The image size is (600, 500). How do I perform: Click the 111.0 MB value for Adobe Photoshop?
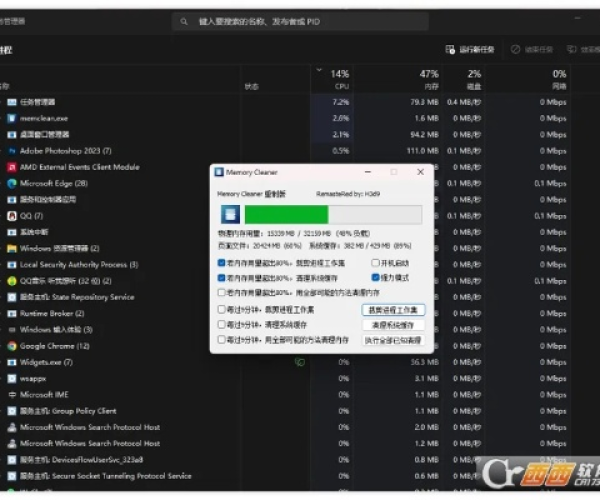pyautogui.click(x=422, y=151)
